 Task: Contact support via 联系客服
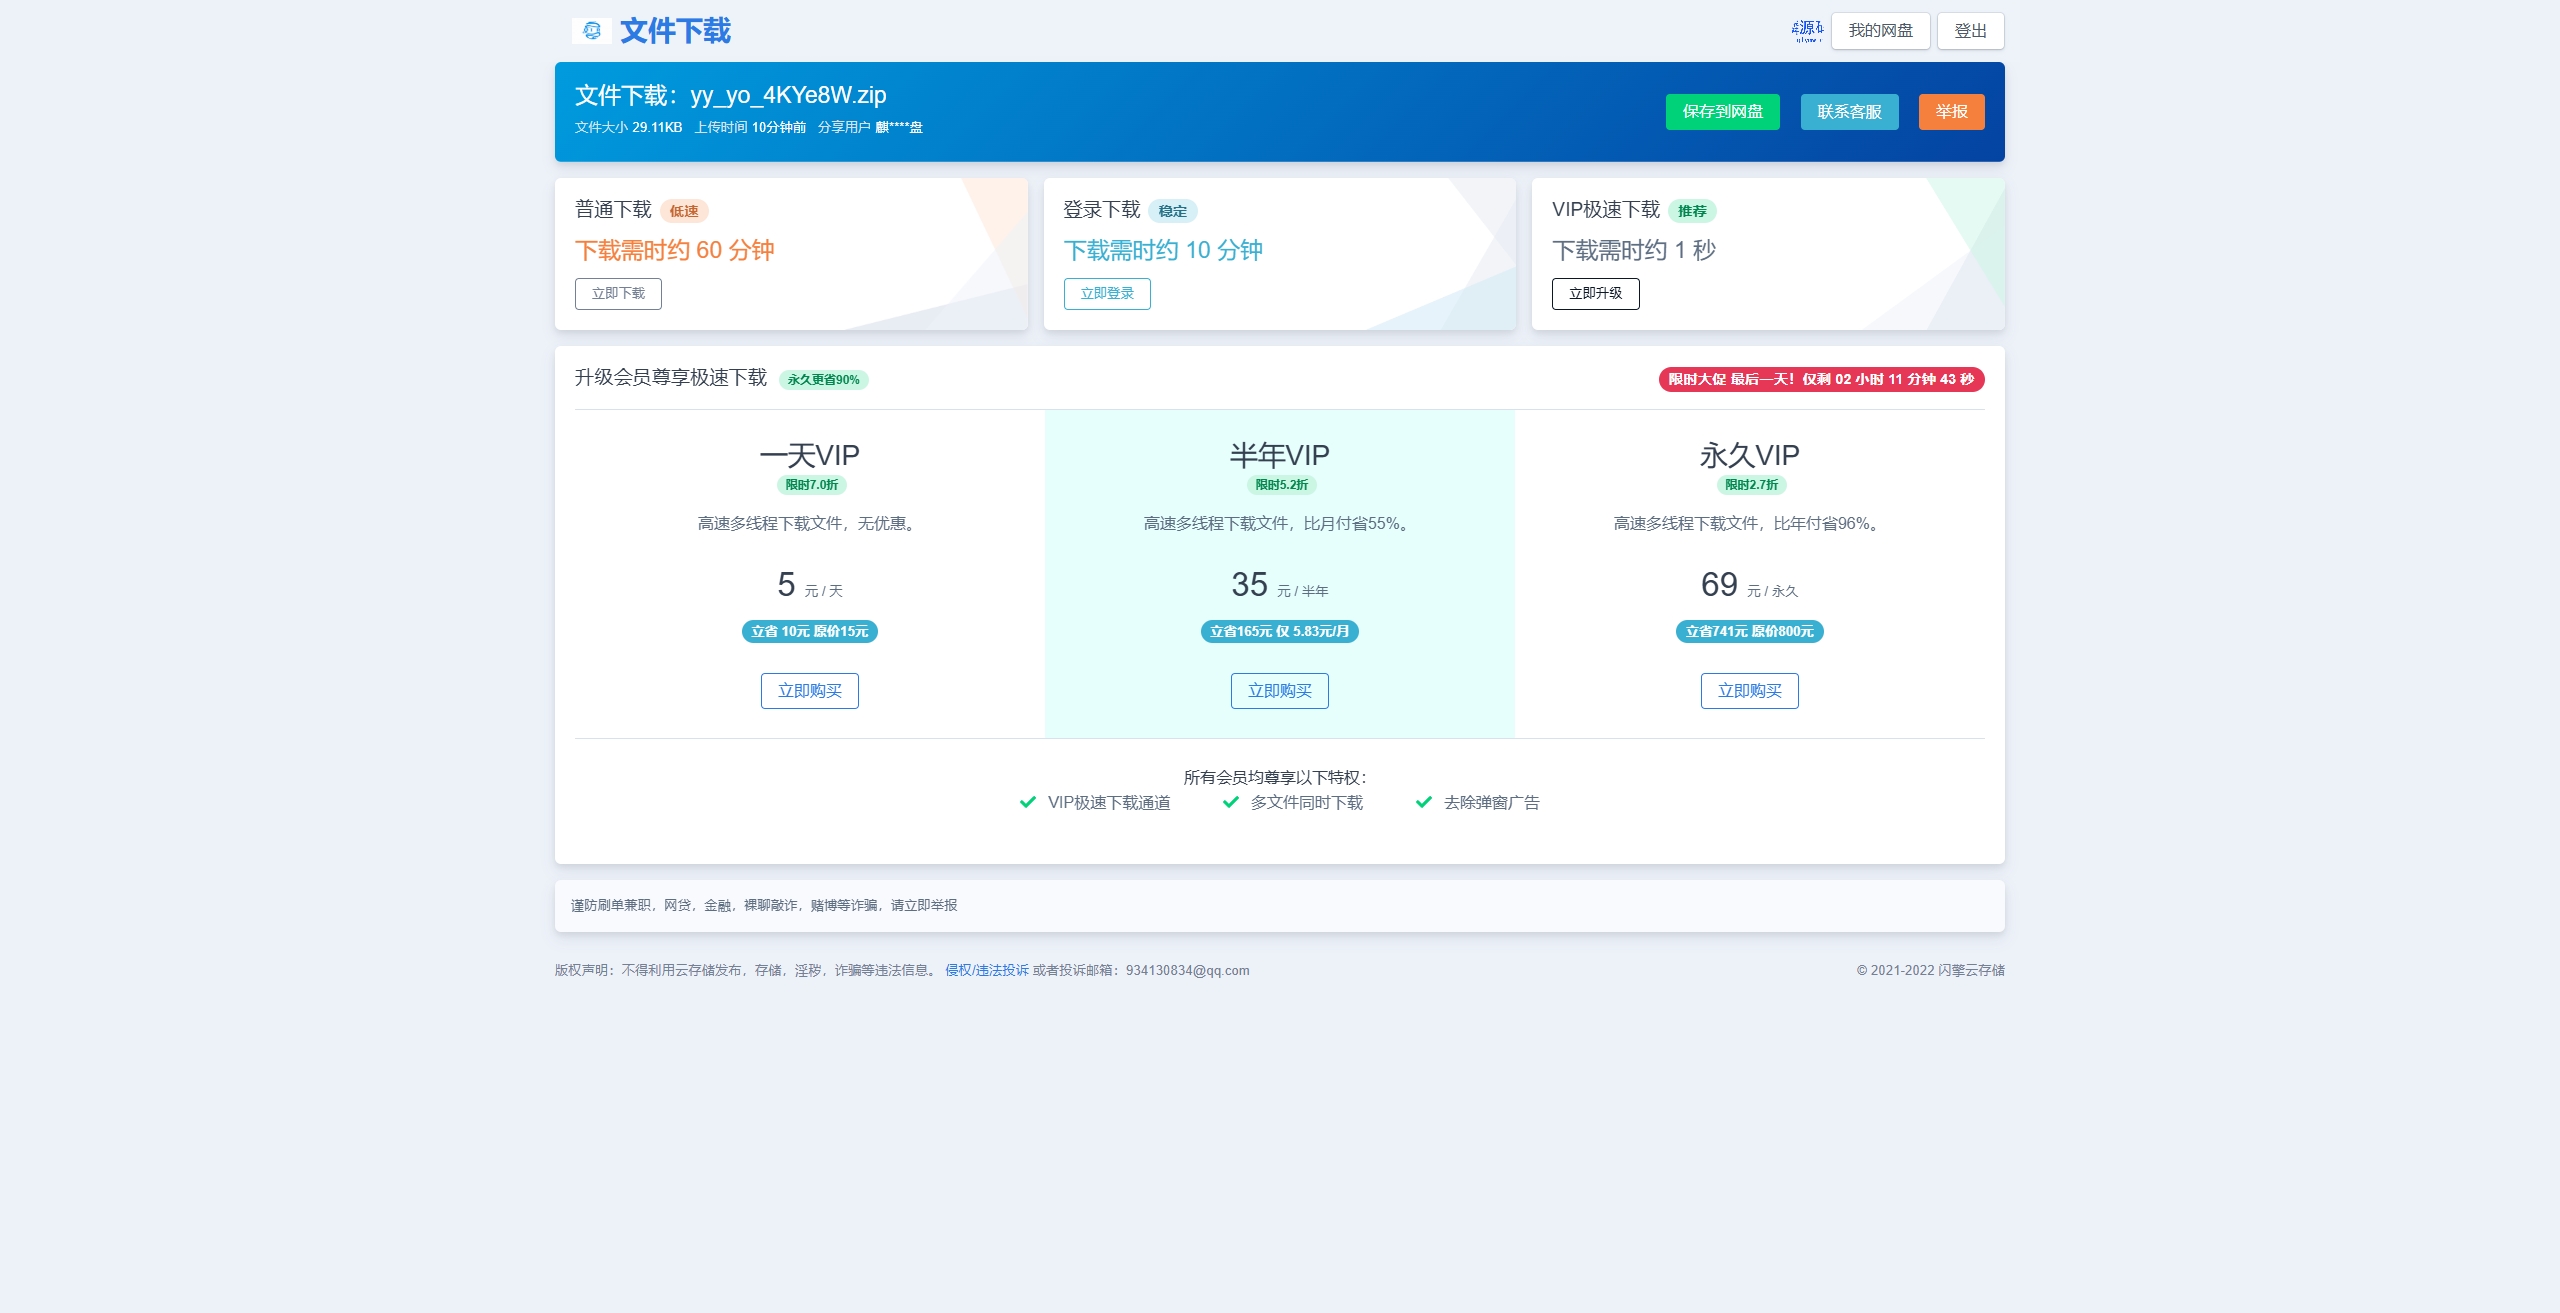tap(1849, 112)
